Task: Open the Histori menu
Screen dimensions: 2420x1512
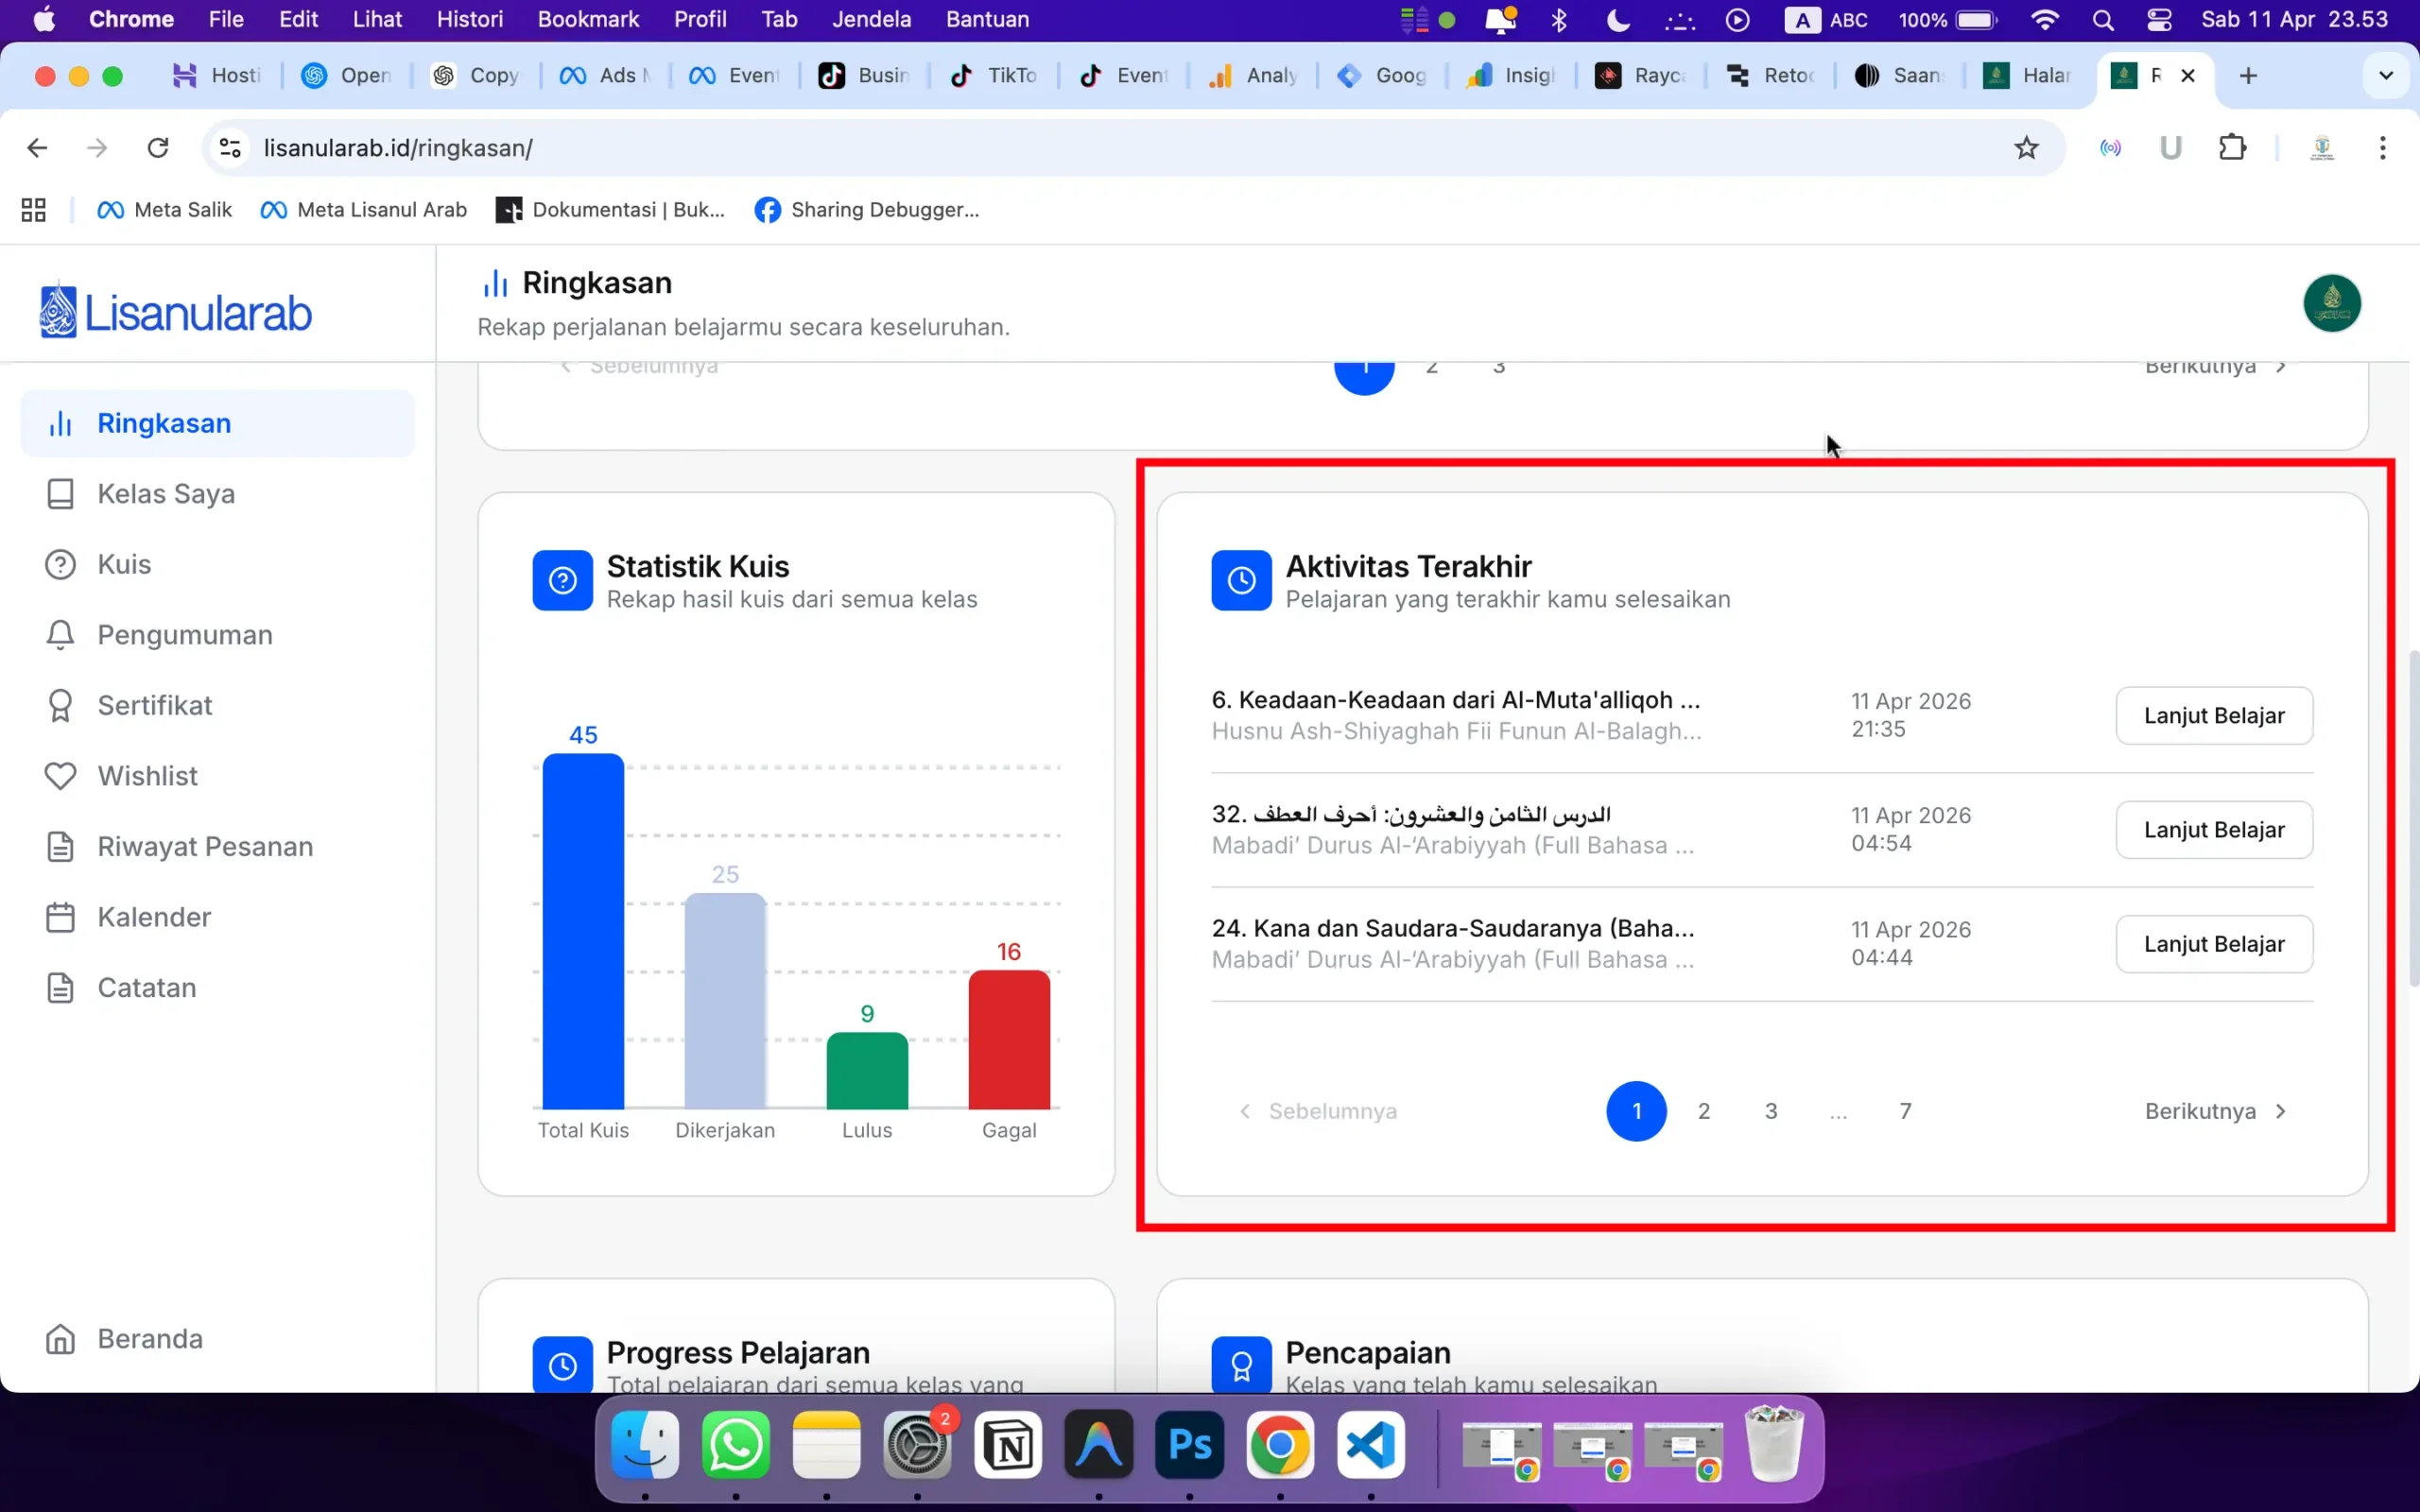Action: (469, 20)
